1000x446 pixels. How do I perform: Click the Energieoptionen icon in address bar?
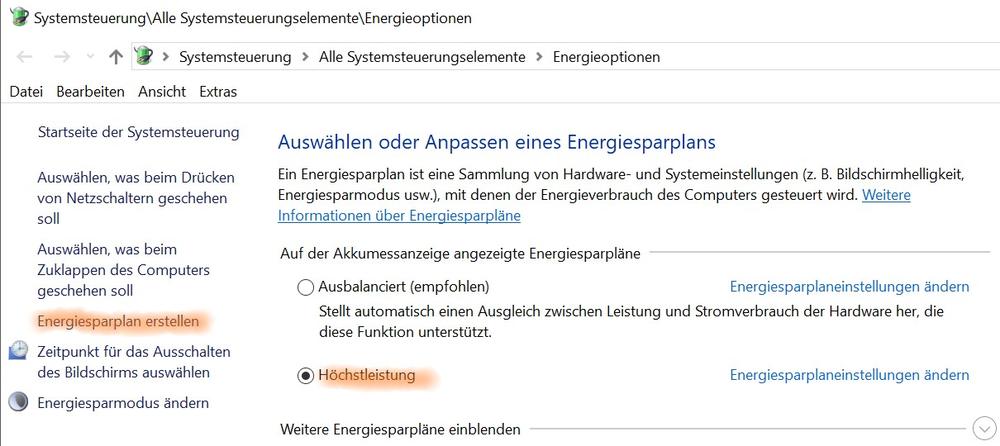[145, 57]
